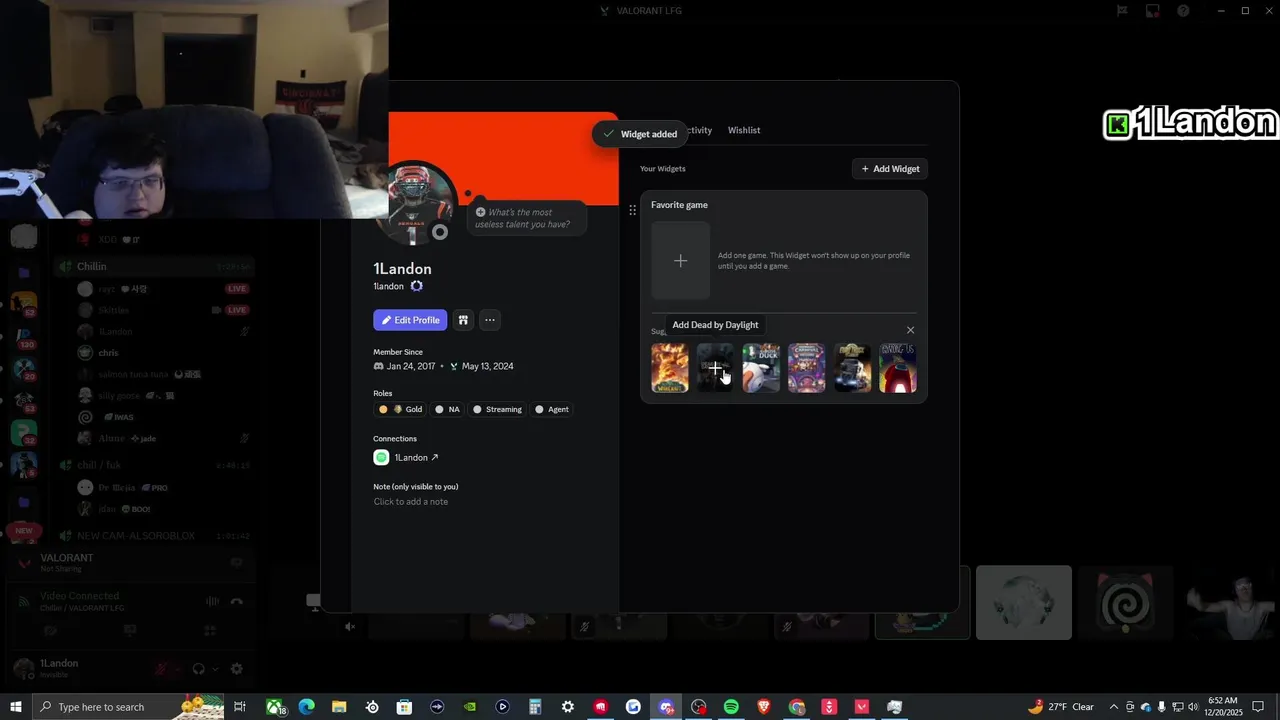This screenshot has height=720, width=1280.
Task: Add Among Us from suggested games
Action: pos(898,368)
